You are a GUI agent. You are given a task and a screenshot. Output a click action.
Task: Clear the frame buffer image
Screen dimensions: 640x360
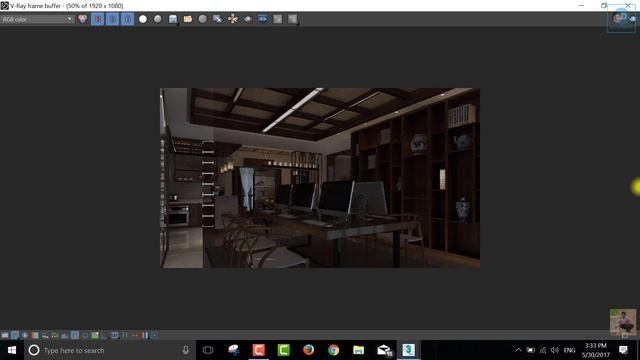click(202, 19)
